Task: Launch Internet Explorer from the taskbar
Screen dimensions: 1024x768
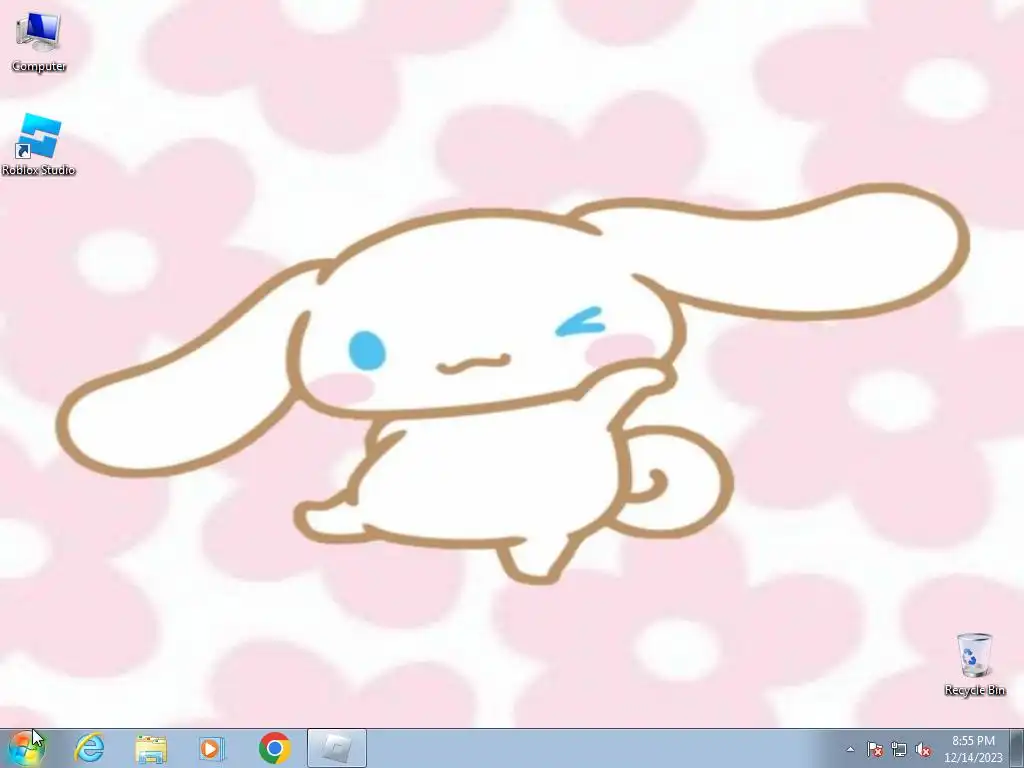Action: 89,748
